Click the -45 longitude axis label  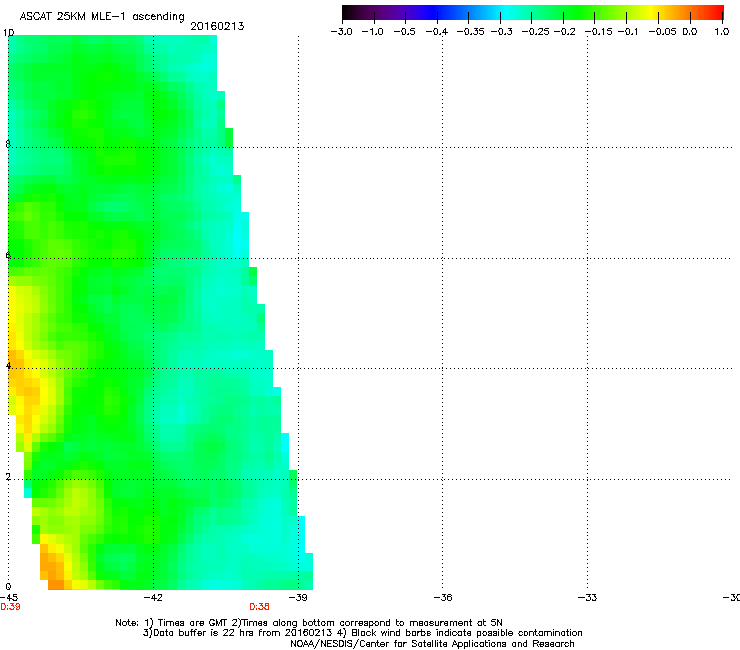(x=9, y=598)
